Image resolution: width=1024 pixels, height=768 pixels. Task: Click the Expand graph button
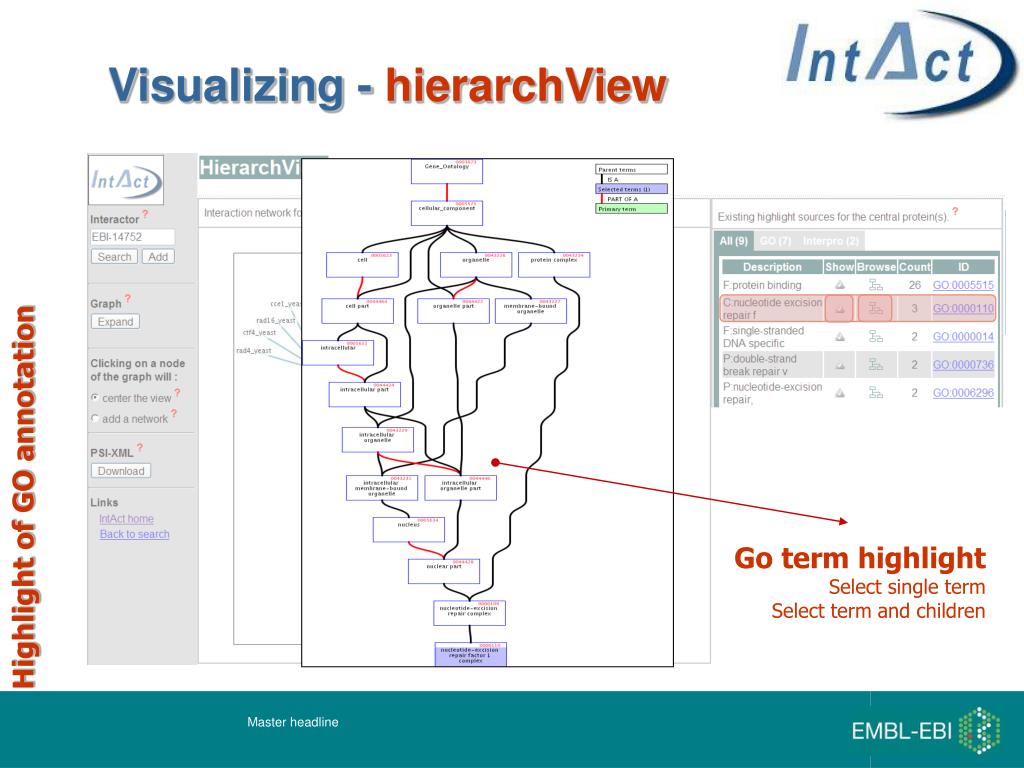115,321
